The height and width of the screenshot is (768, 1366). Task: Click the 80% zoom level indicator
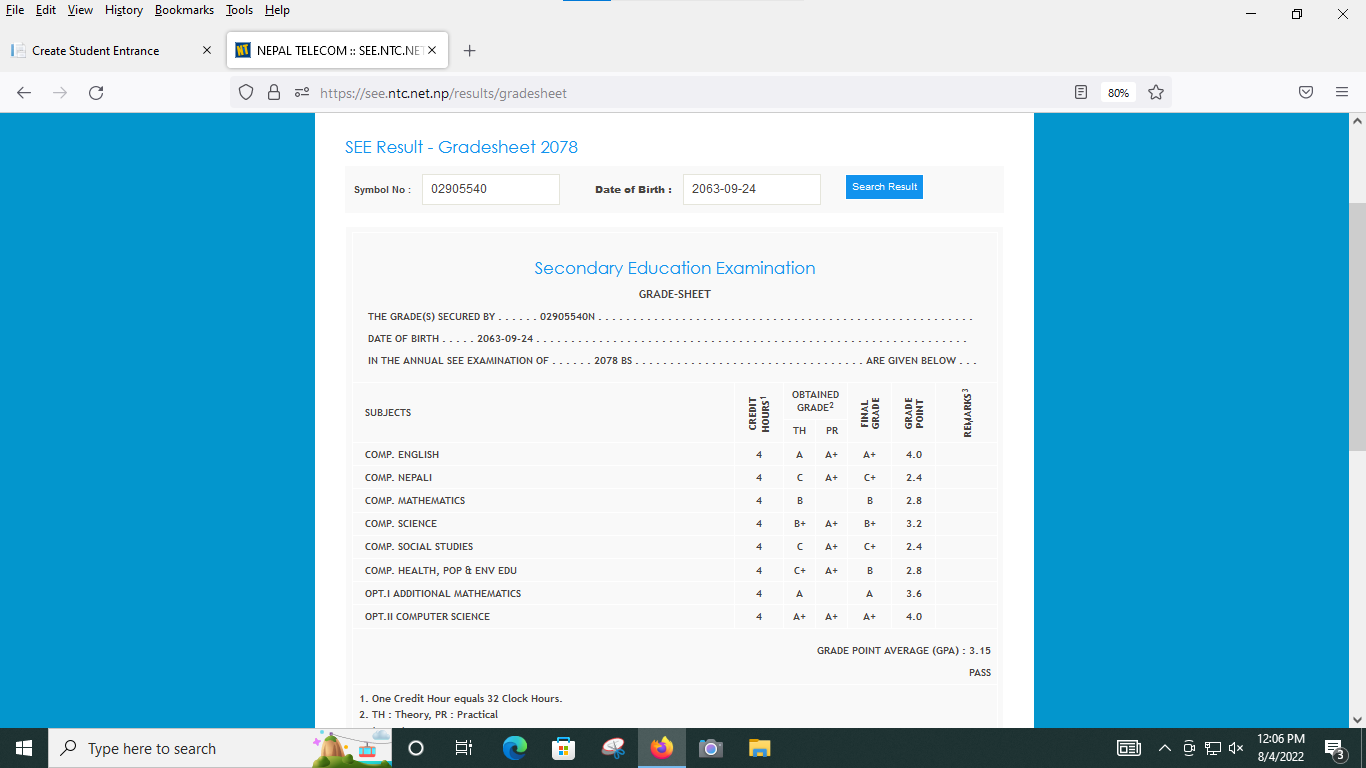coord(1118,93)
